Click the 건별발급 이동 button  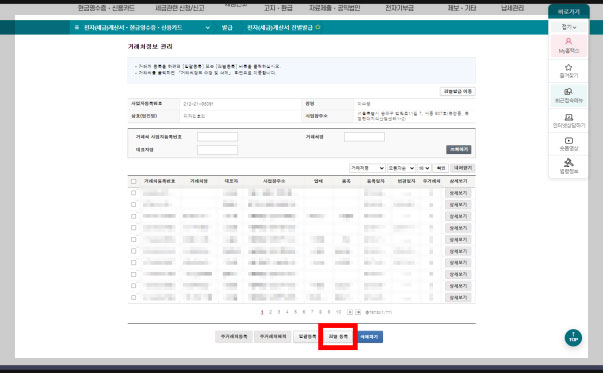click(458, 92)
